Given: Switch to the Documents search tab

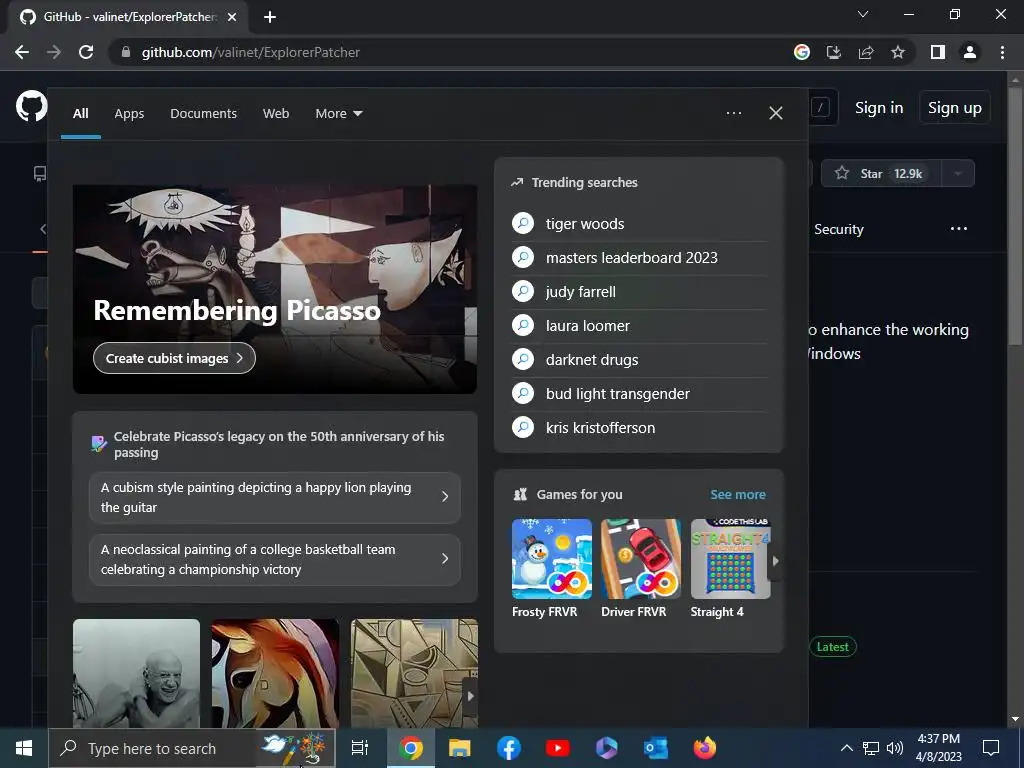Looking at the screenshot, I should pos(204,114).
